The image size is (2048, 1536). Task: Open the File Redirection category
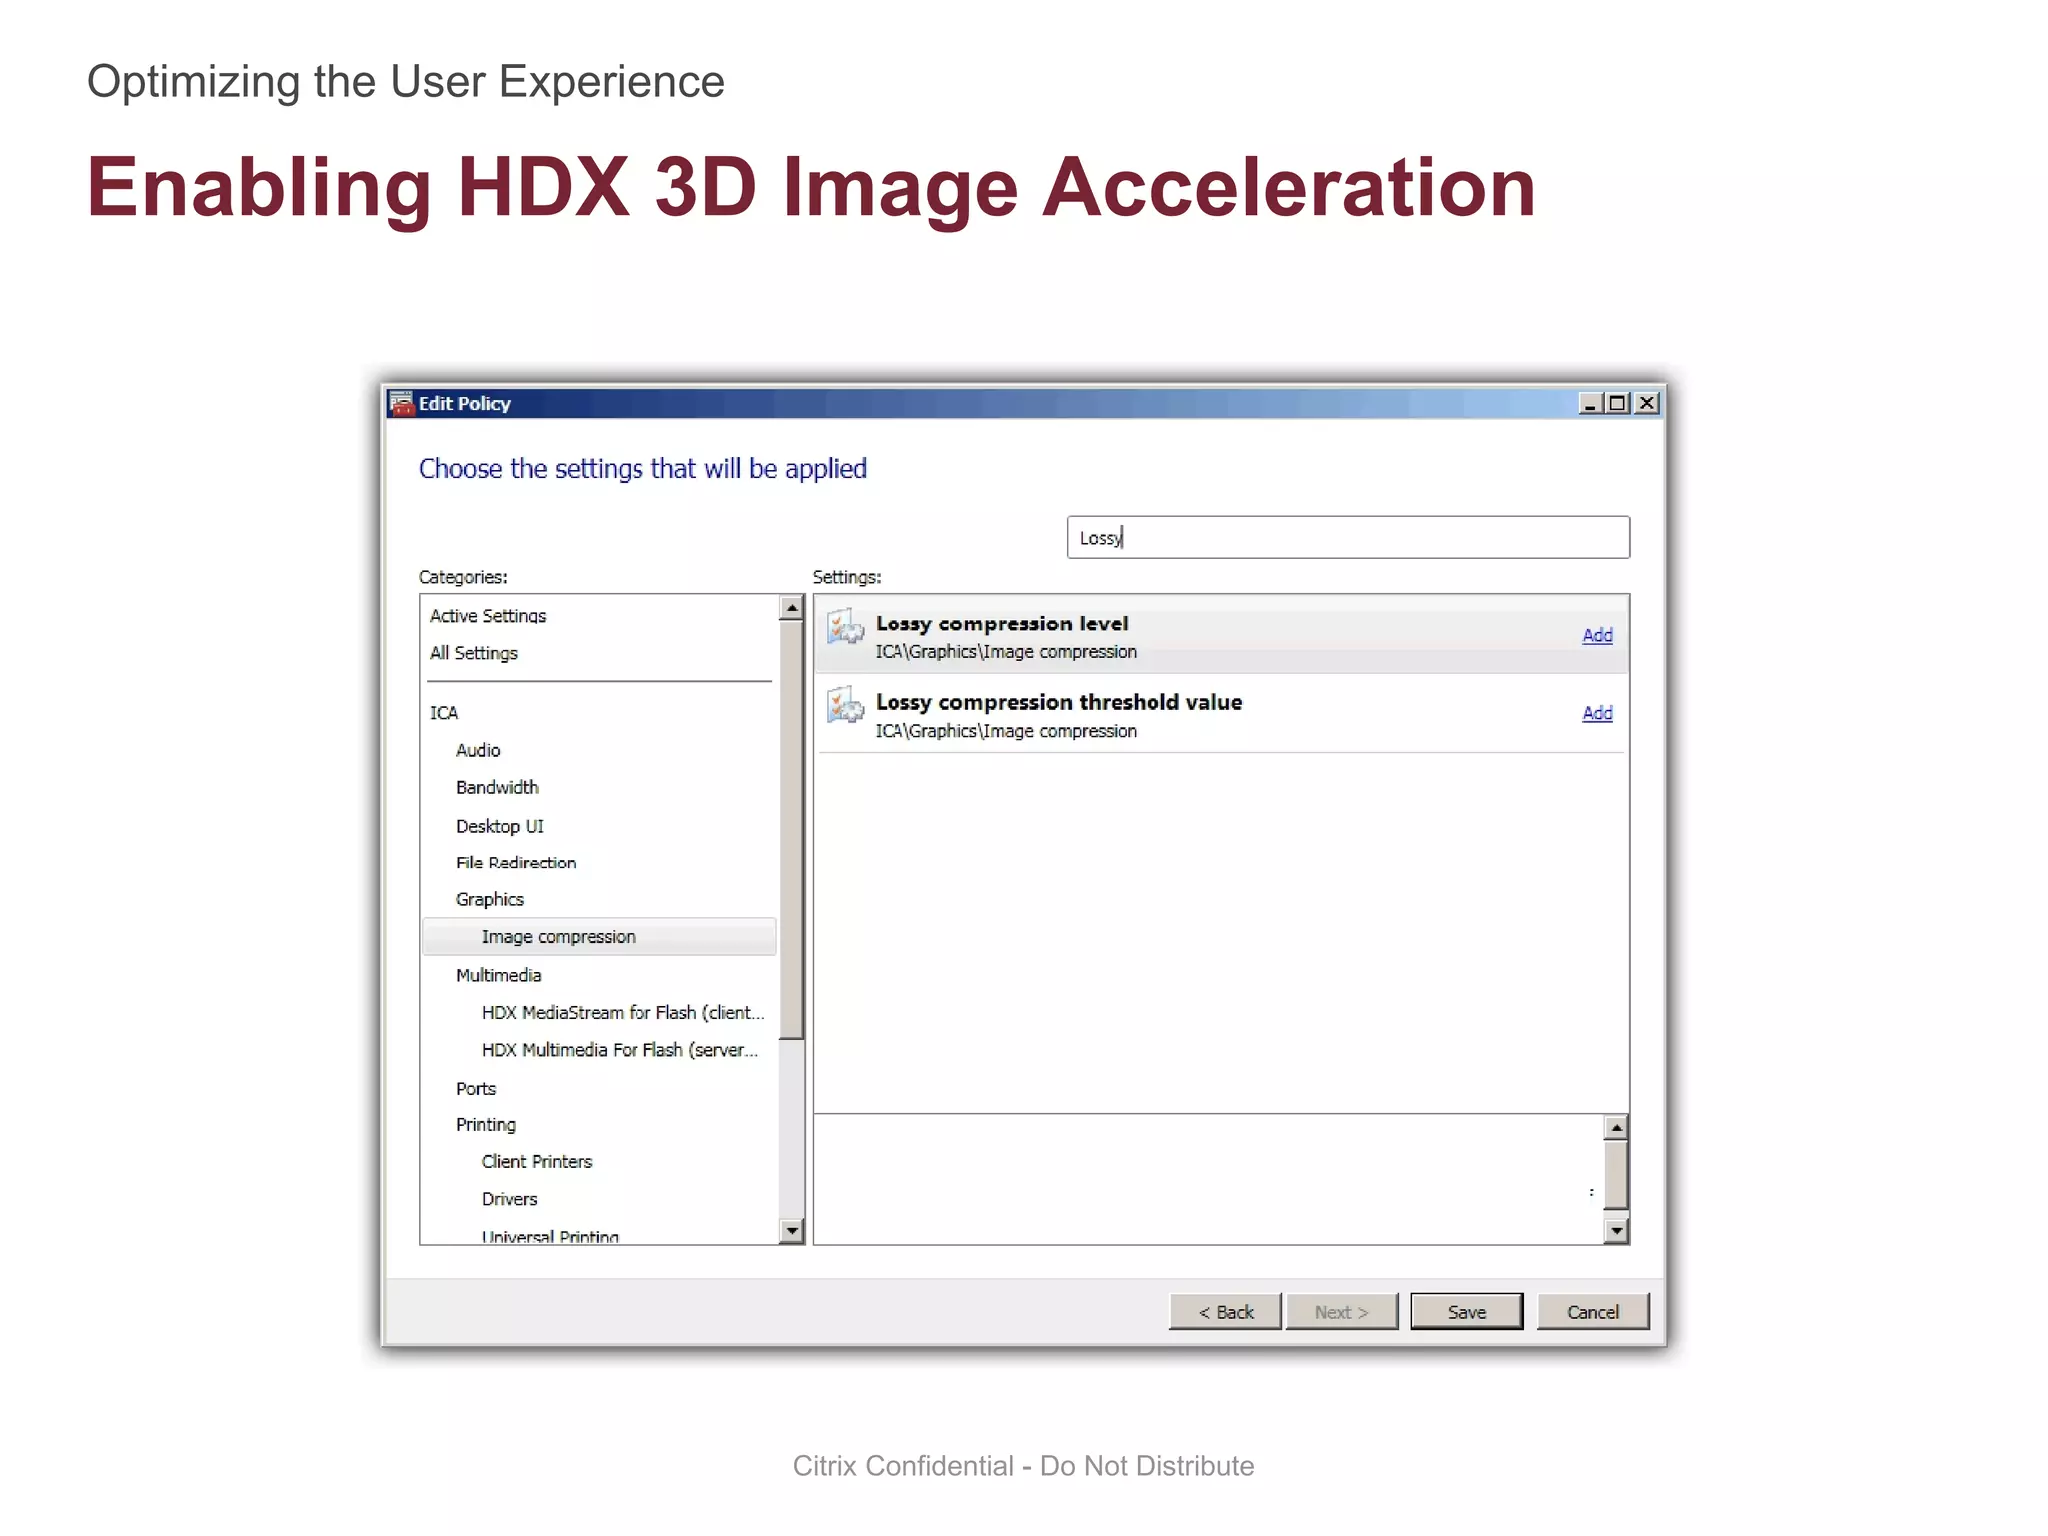coord(516,862)
